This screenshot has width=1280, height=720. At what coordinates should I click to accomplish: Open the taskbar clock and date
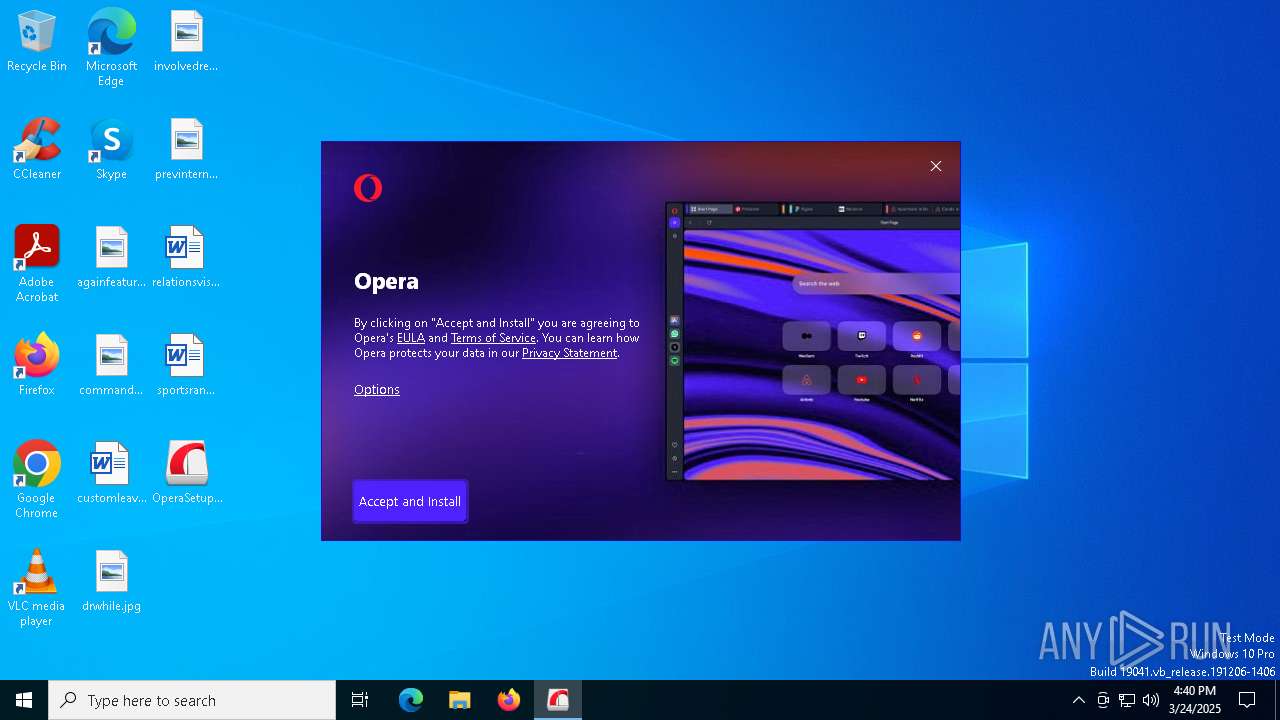tap(1195, 700)
